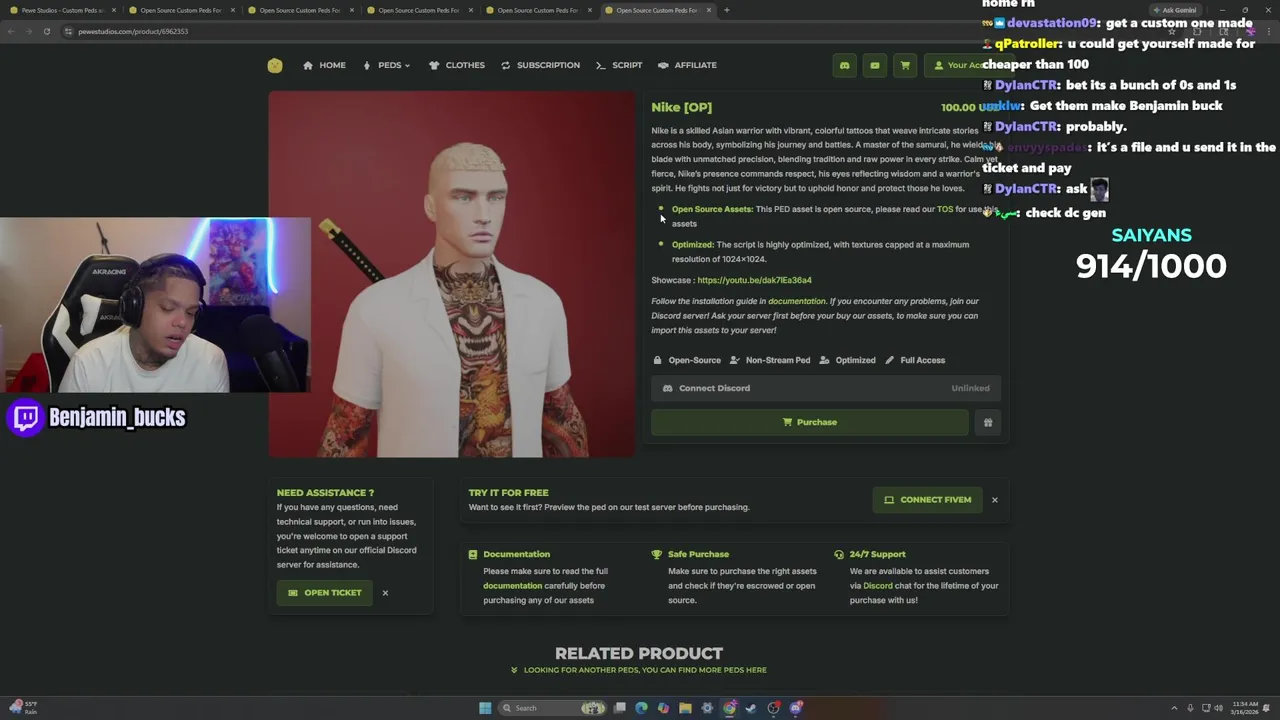Open Steam from the taskbar
Image resolution: width=1280 pixels, height=720 pixels.
(x=751, y=708)
